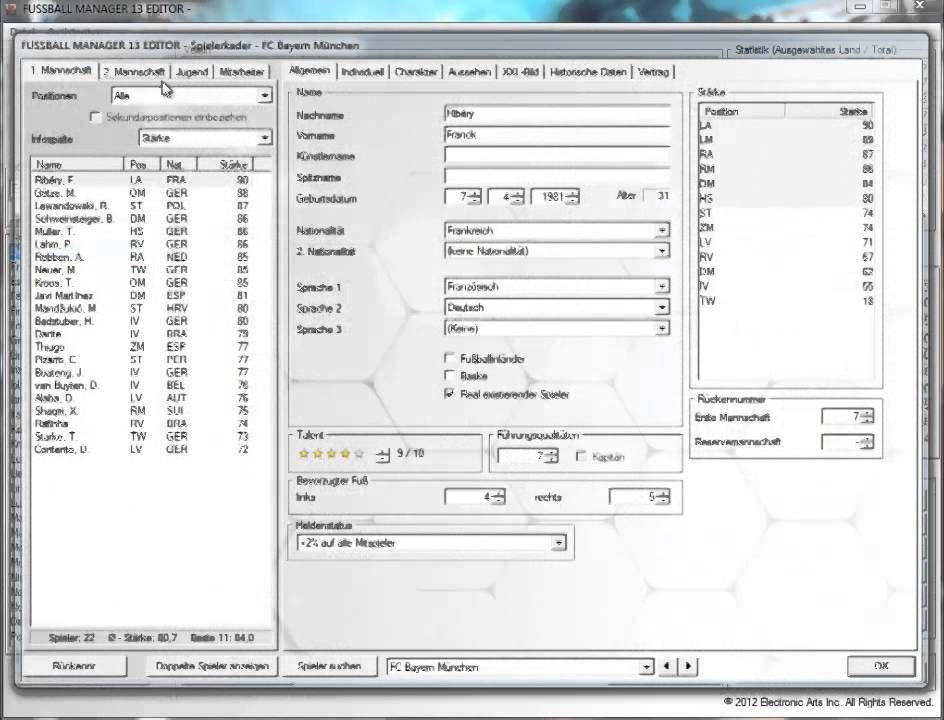Open the Sprache 2 dropdown
Viewport: 944px width, 720px height.
pos(662,307)
